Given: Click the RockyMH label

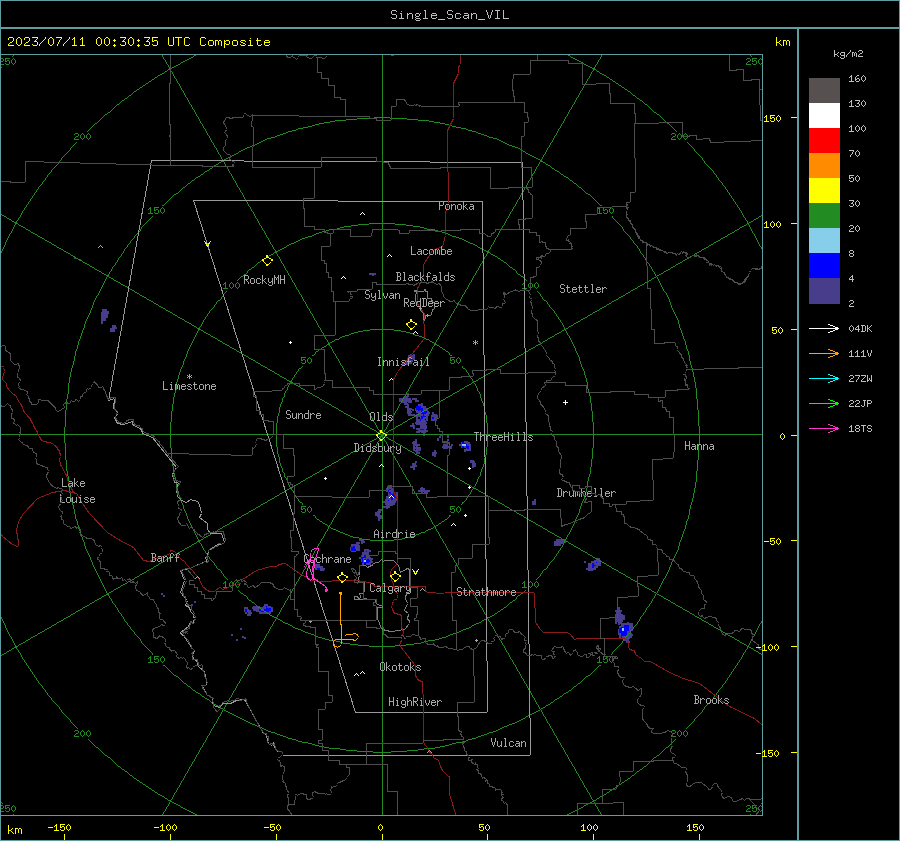Looking at the screenshot, I should (x=264, y=281).
